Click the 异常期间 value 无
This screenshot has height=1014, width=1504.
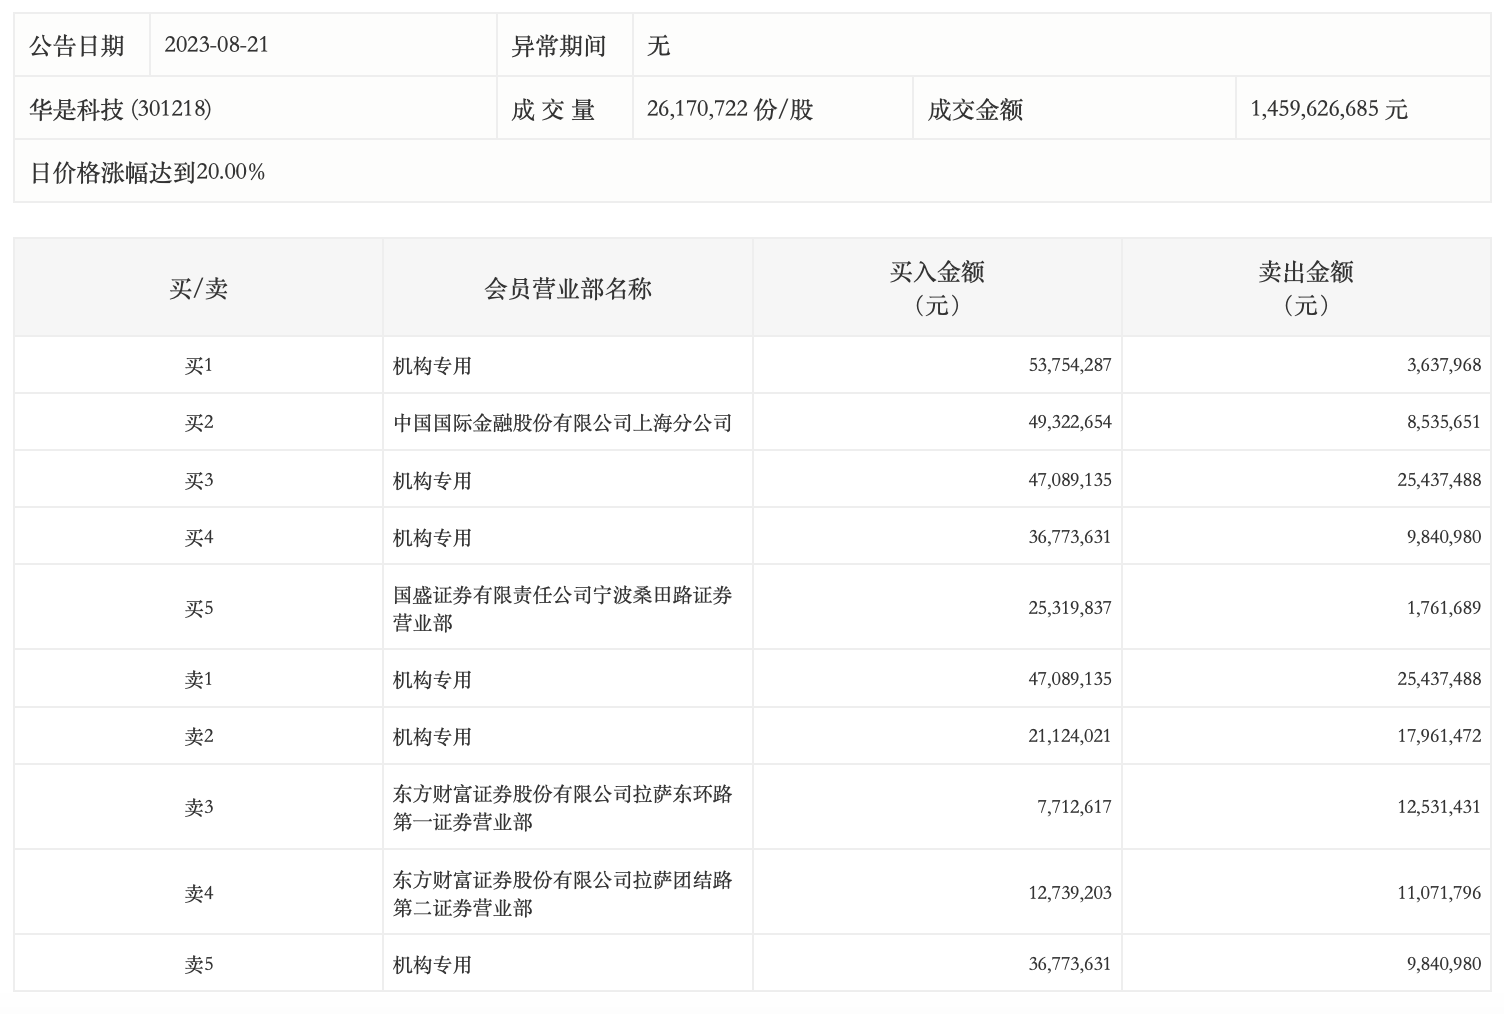click(658, 46)
